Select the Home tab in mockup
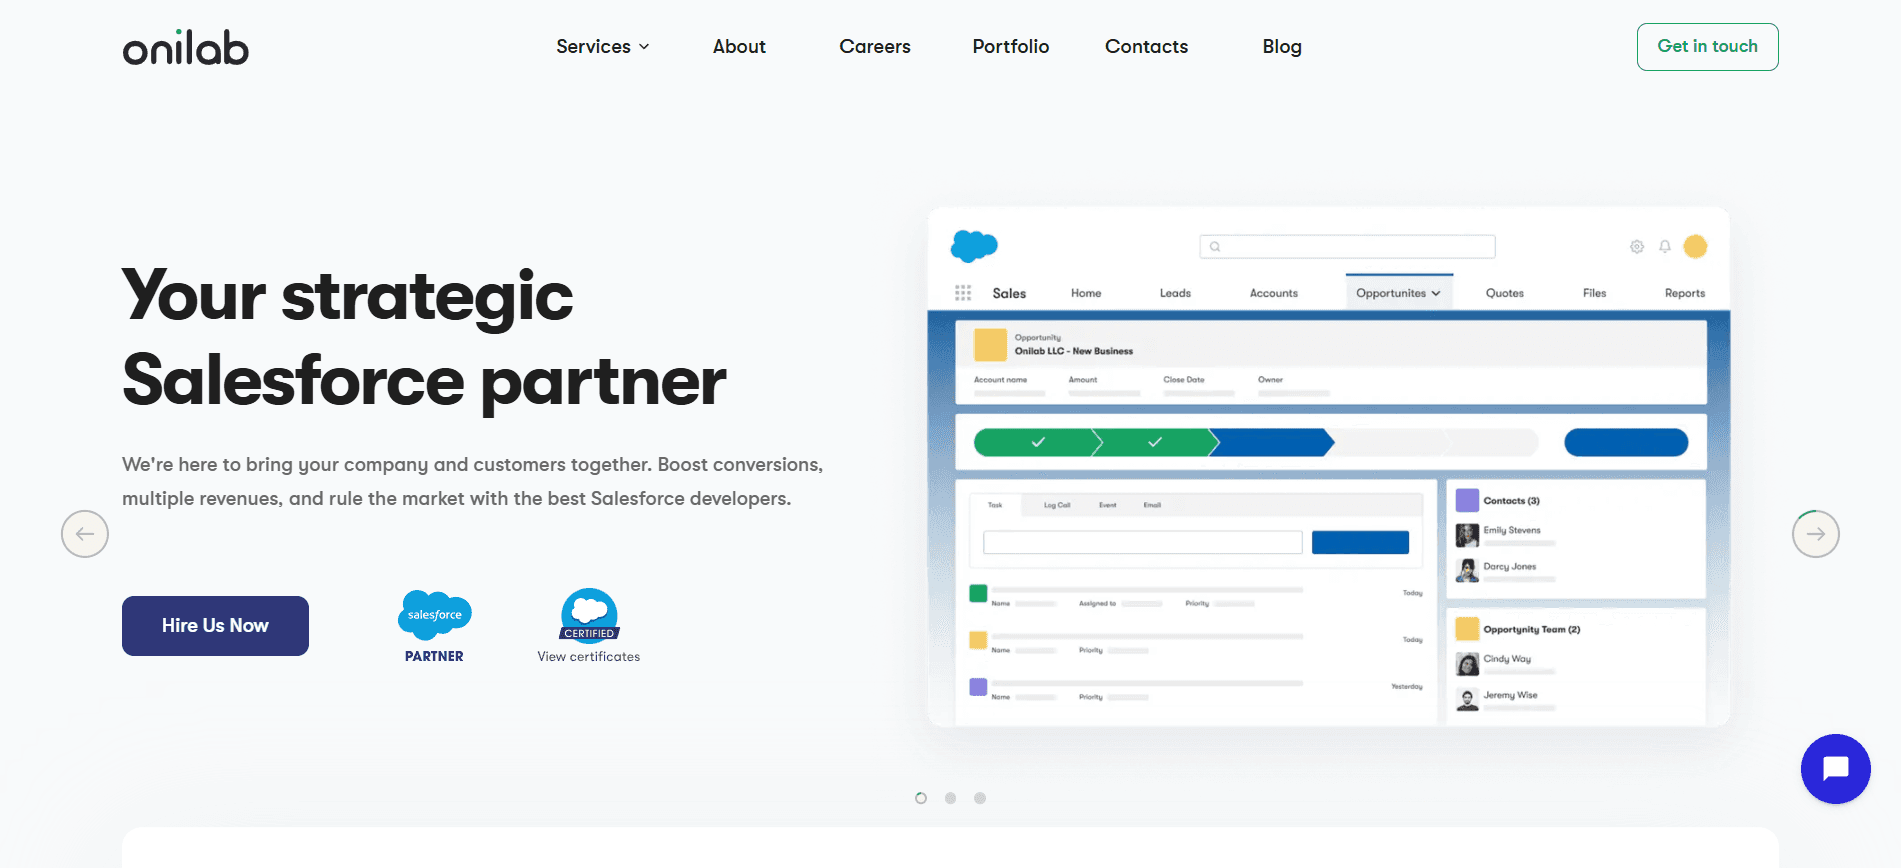 click(x=1086, y=293)
